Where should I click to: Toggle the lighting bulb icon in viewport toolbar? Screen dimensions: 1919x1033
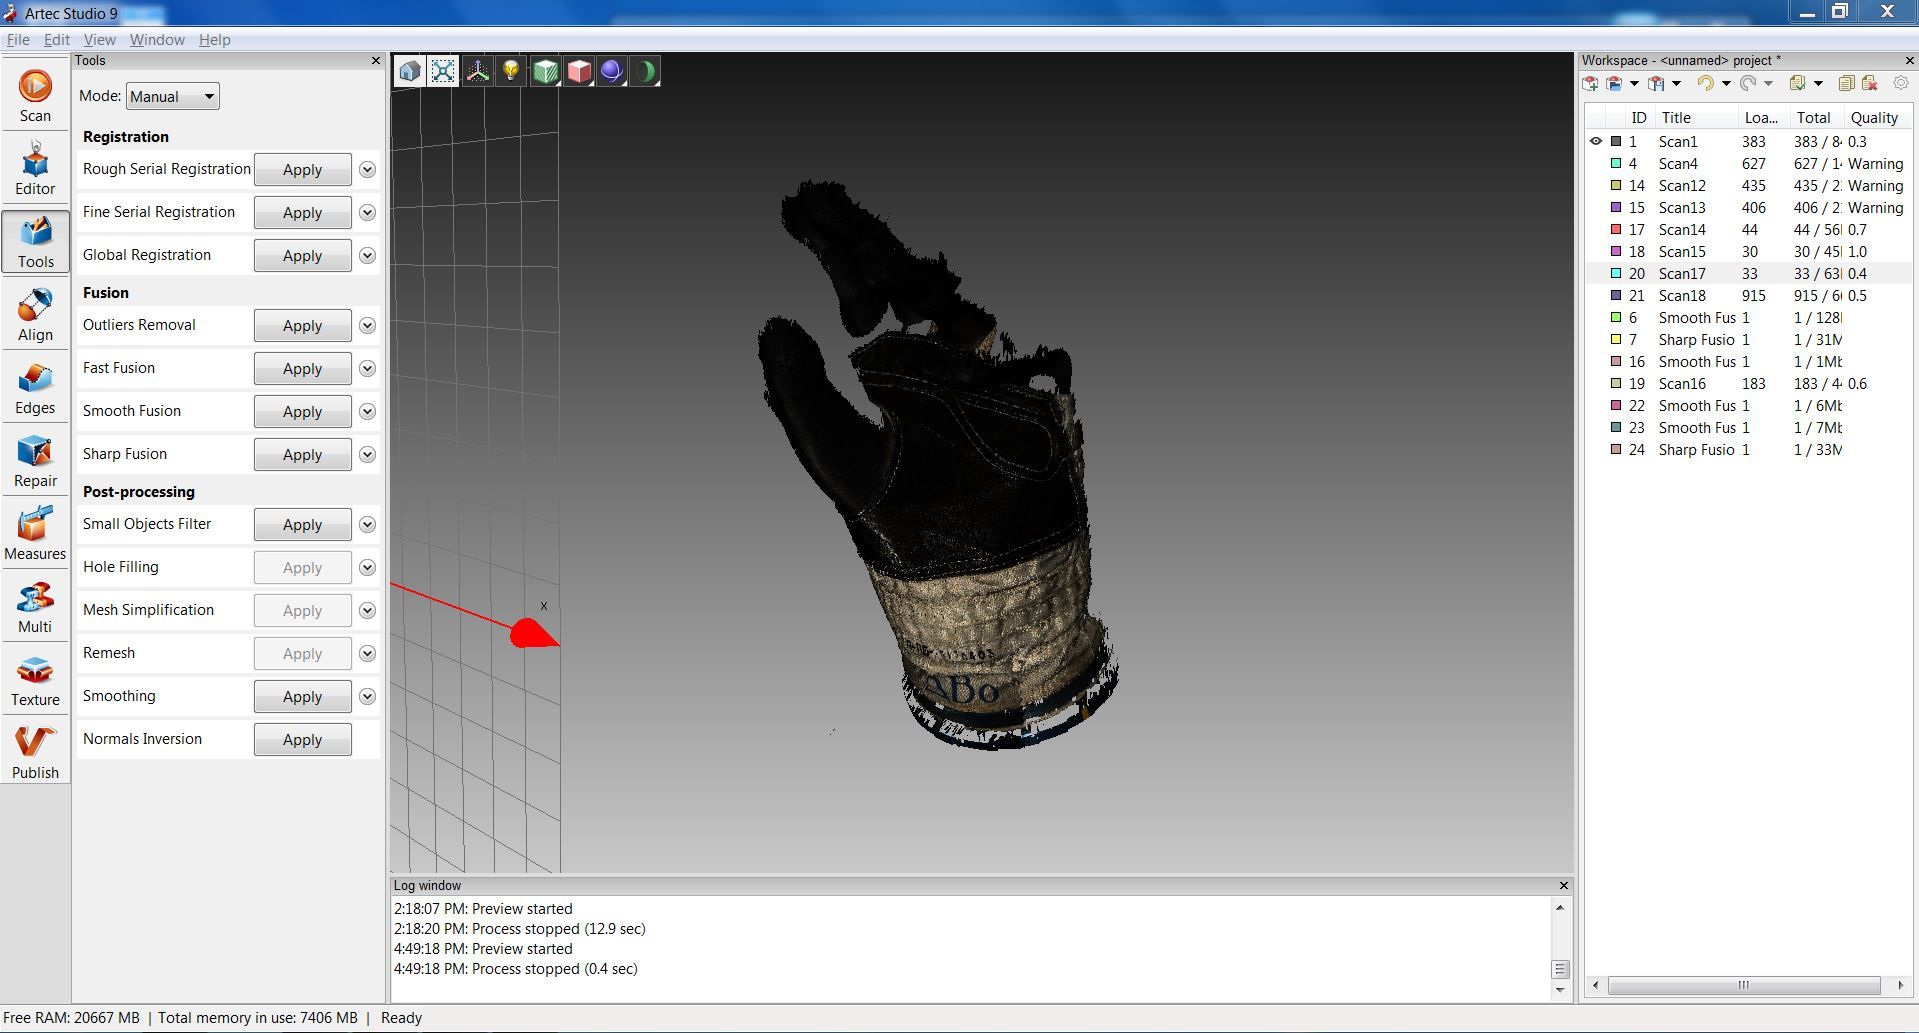point(512,70)
